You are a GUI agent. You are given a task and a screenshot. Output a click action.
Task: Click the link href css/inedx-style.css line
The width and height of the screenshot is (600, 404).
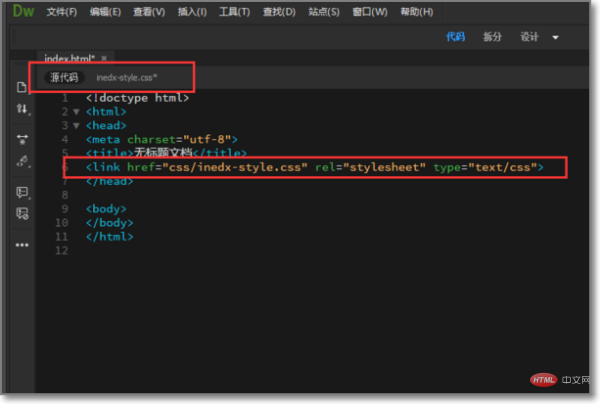pos(315,167)
